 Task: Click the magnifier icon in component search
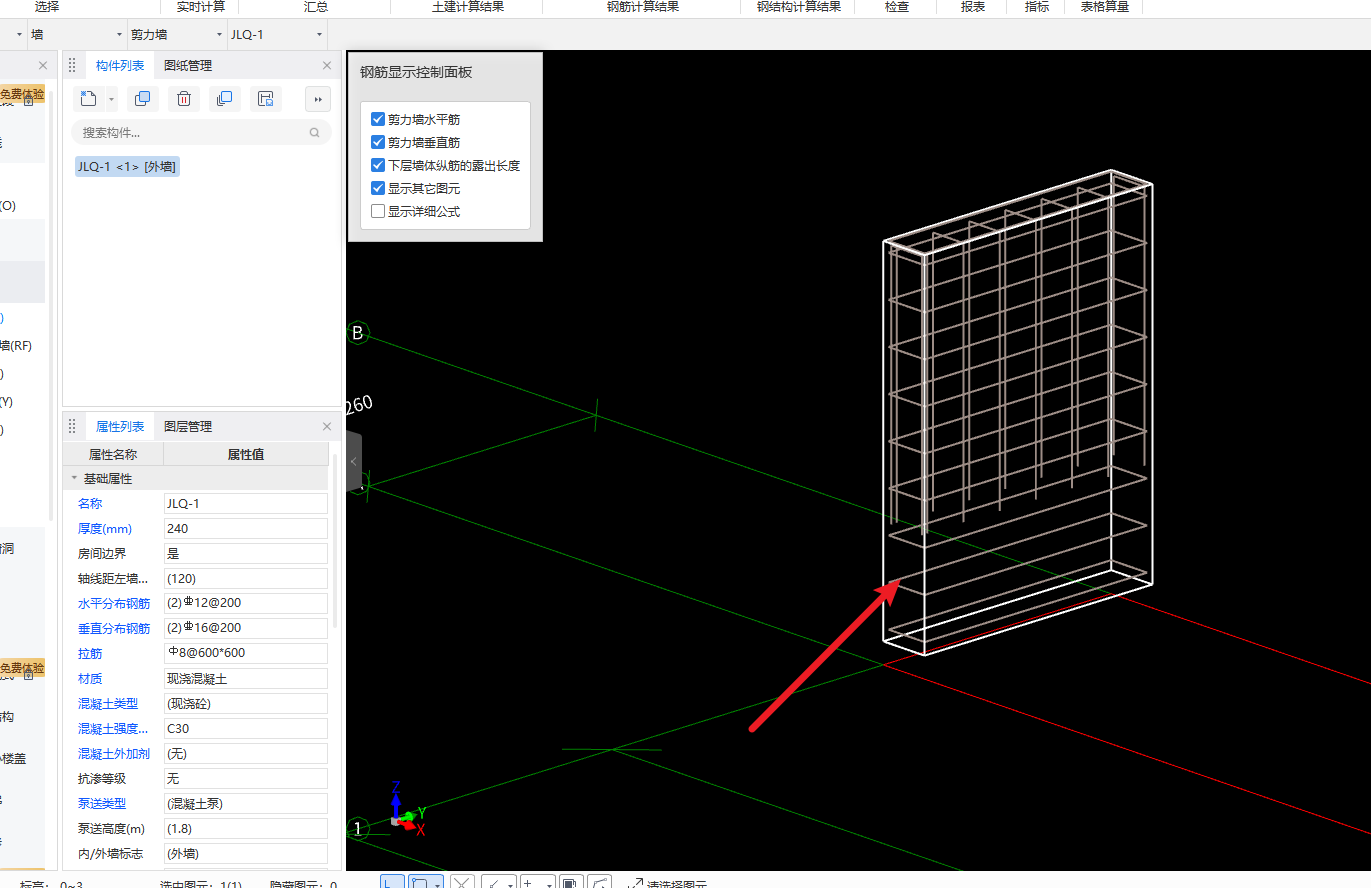point(315,132)
